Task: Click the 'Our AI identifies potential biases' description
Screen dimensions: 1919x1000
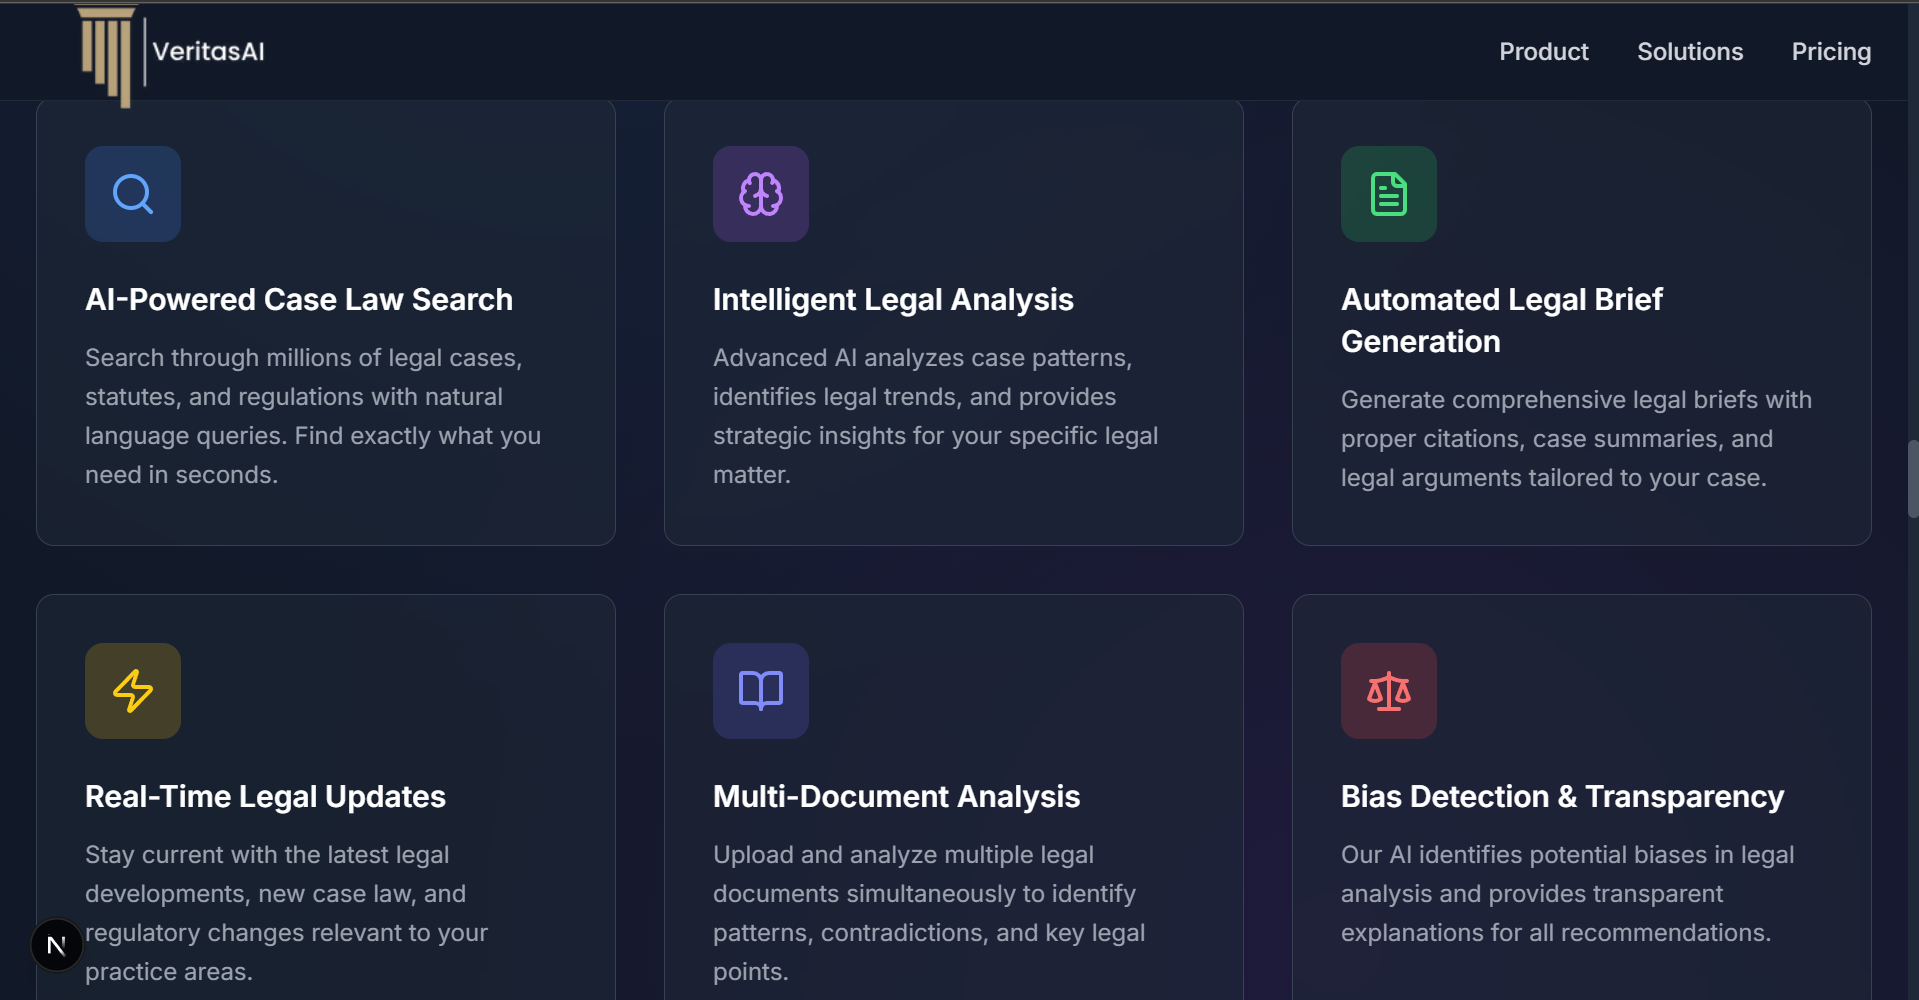Action: (1567, 893)
